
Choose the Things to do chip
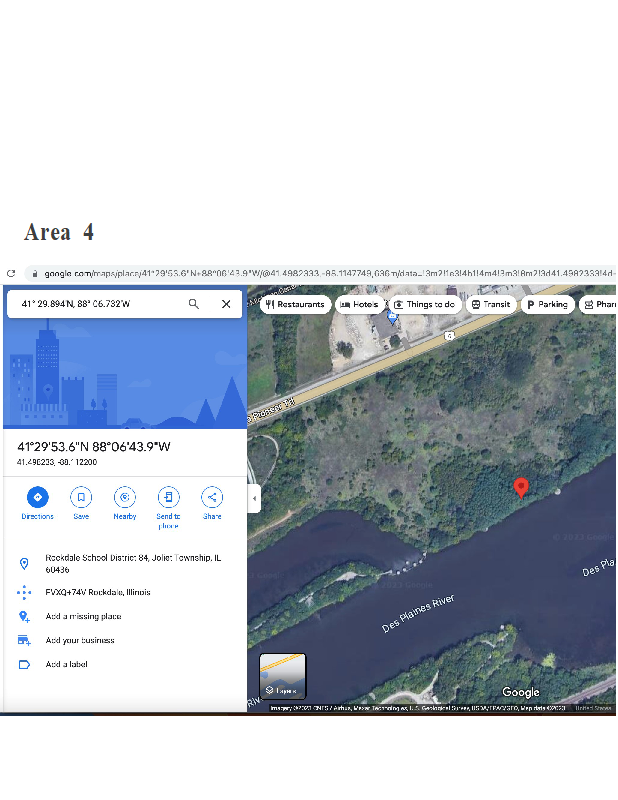(425, 304)
